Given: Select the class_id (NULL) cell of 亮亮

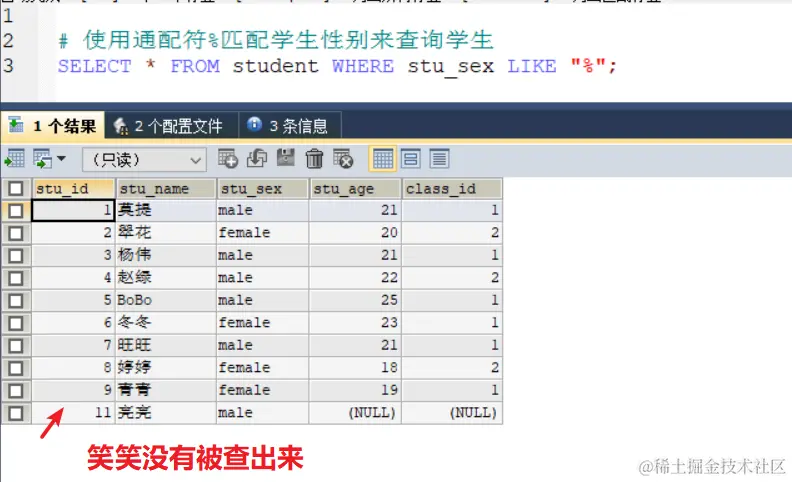Looking at the screenshot, I should point(452,413).
